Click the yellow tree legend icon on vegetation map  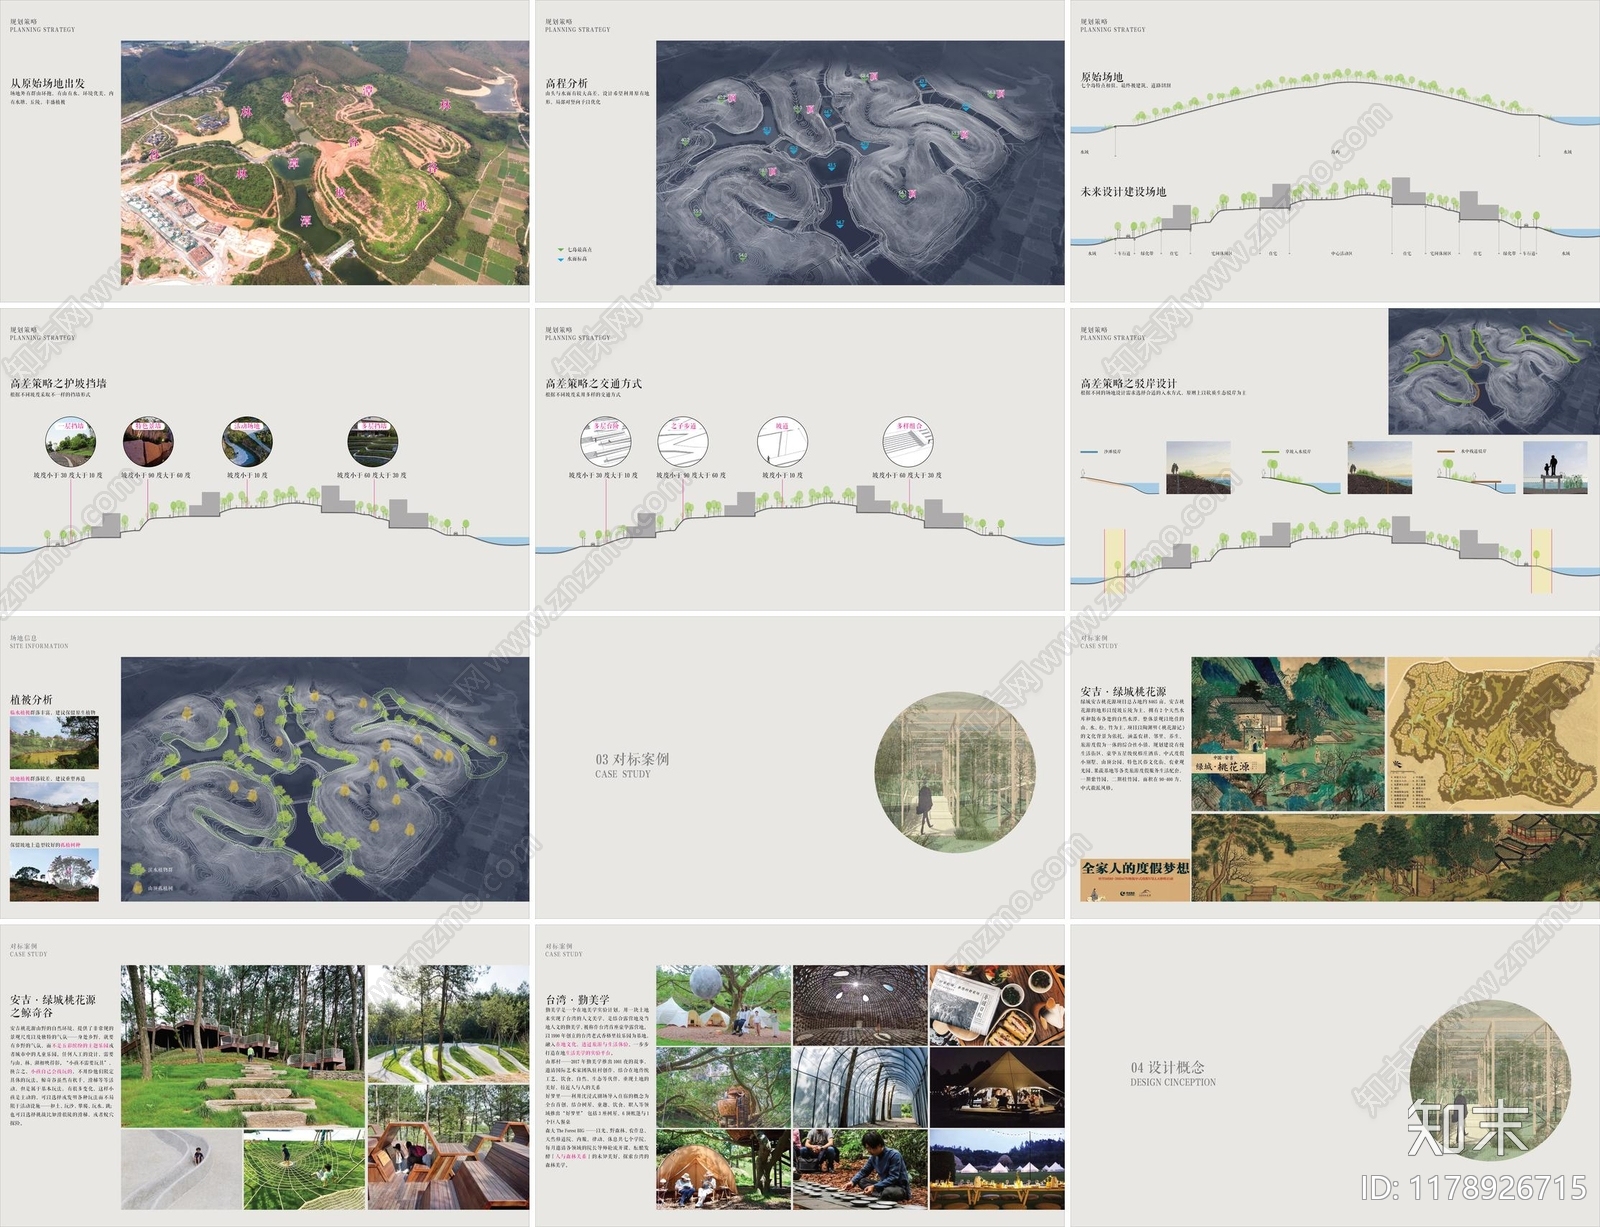pyautogui.click(x=138, y=887)
